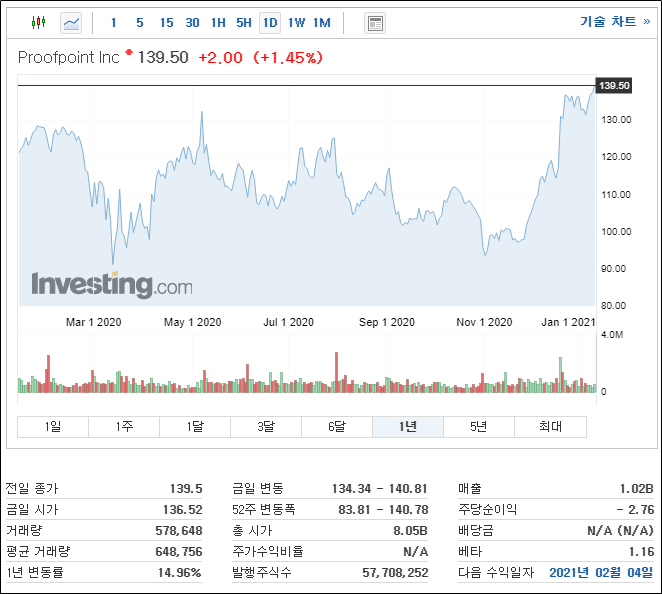662x594 pixels.
Task: Click the 거래량 value 578,648
Action: tap(179, 531)
